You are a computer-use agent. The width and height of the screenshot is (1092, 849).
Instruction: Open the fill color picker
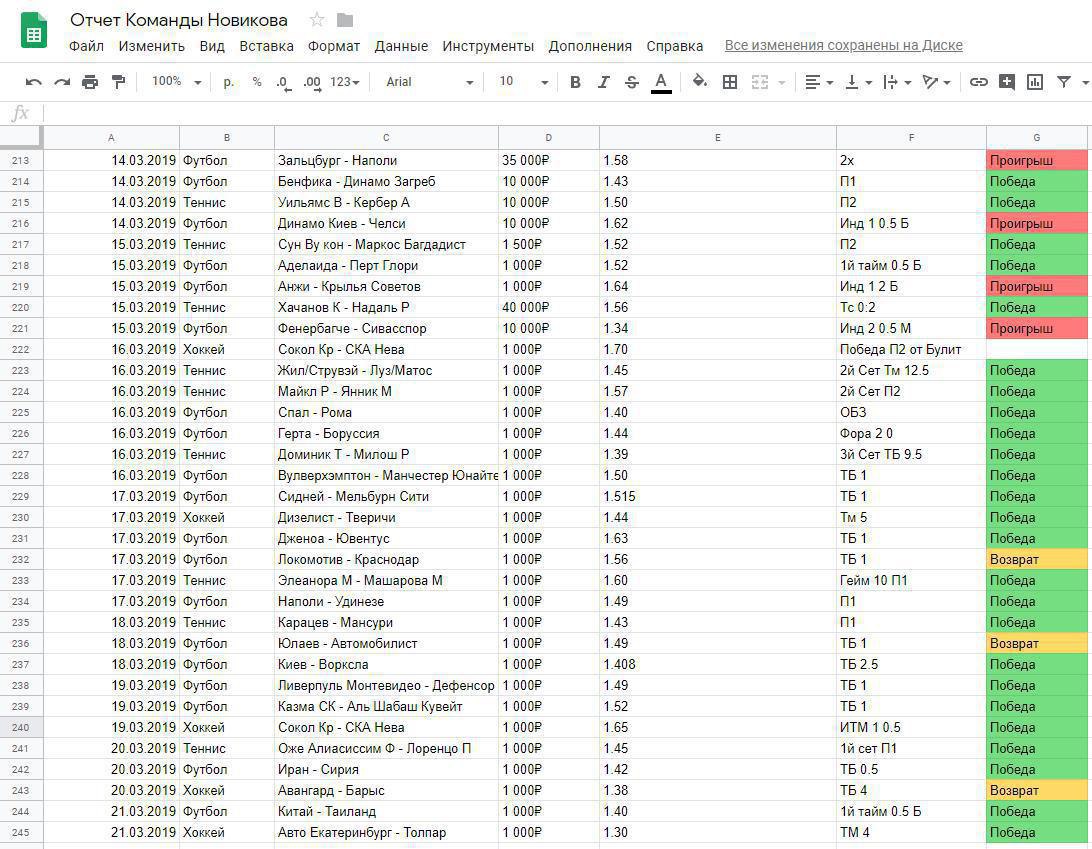(700, 81)
